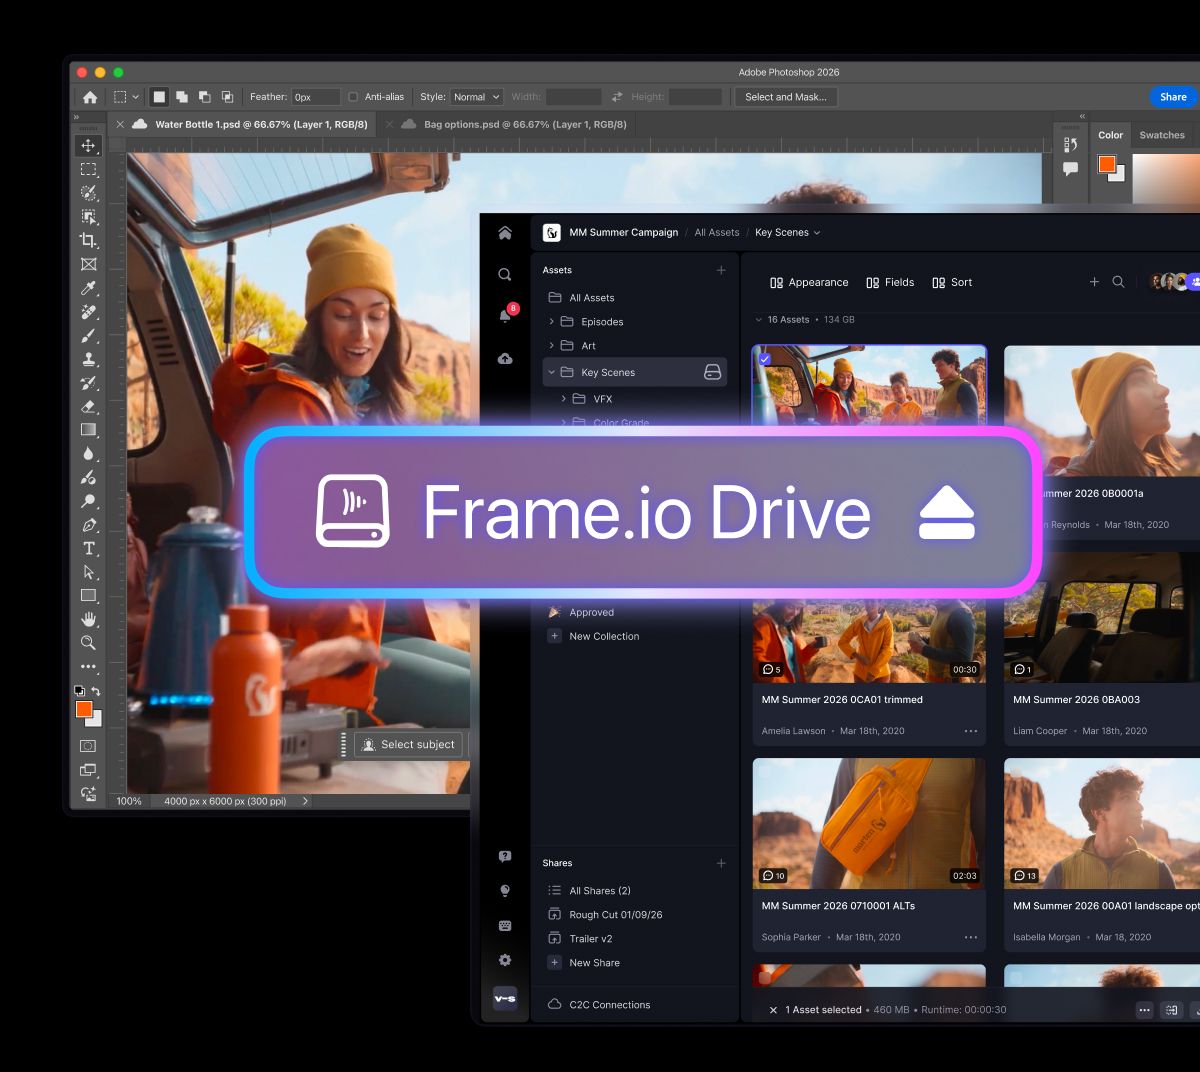Image resolution: width=1200 pixels, height=1072 pixels.
Task: Open the Swatches tab
Action: (1162, 134)
